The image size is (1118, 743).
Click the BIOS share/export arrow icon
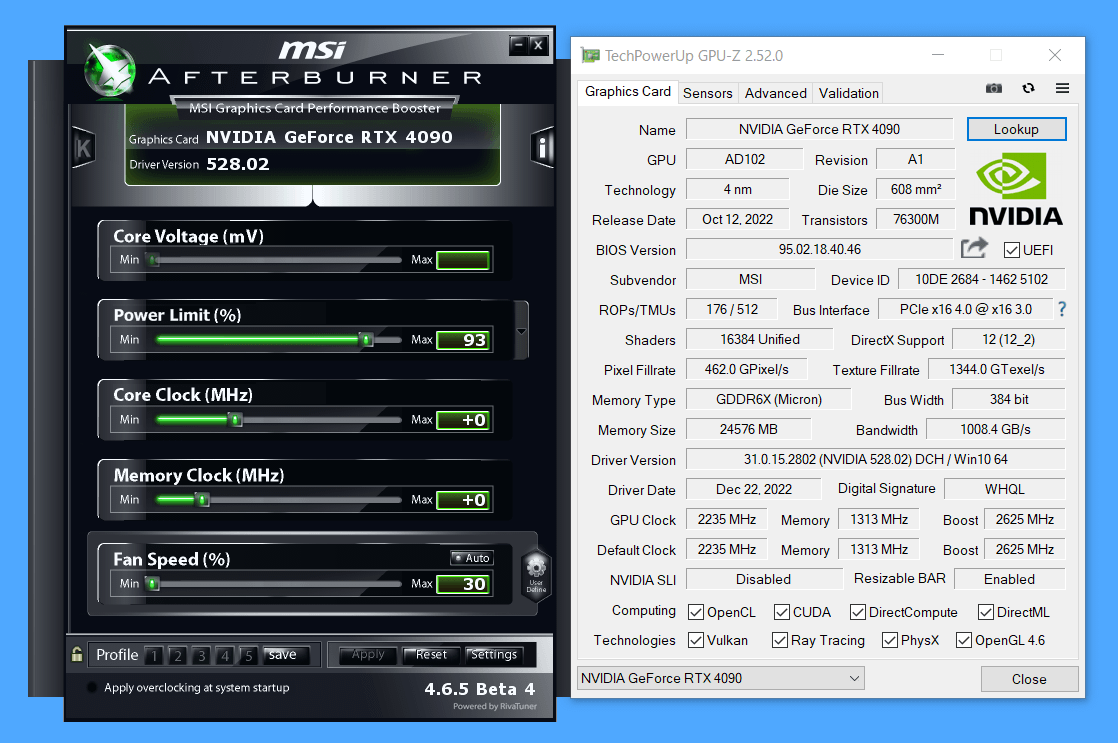coord(974,248)
